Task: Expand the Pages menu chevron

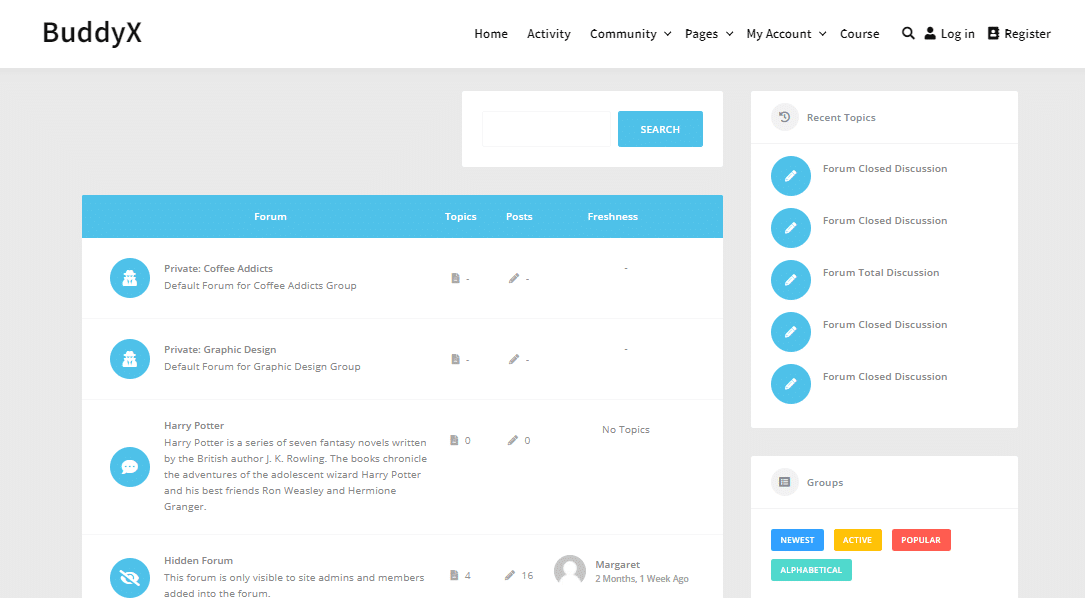Action: [x=729, y=34]
